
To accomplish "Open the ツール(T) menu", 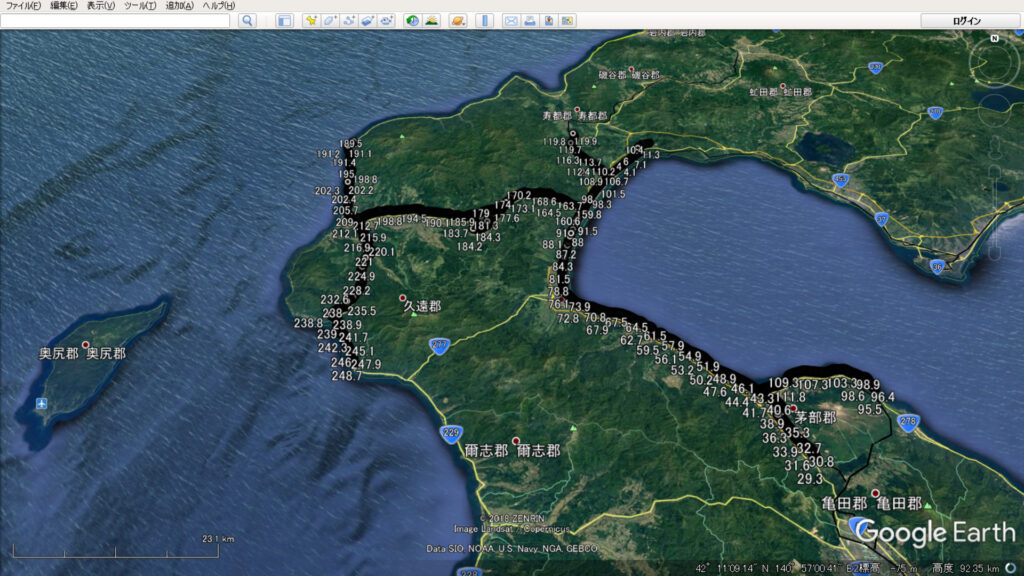I will [140, 6].
